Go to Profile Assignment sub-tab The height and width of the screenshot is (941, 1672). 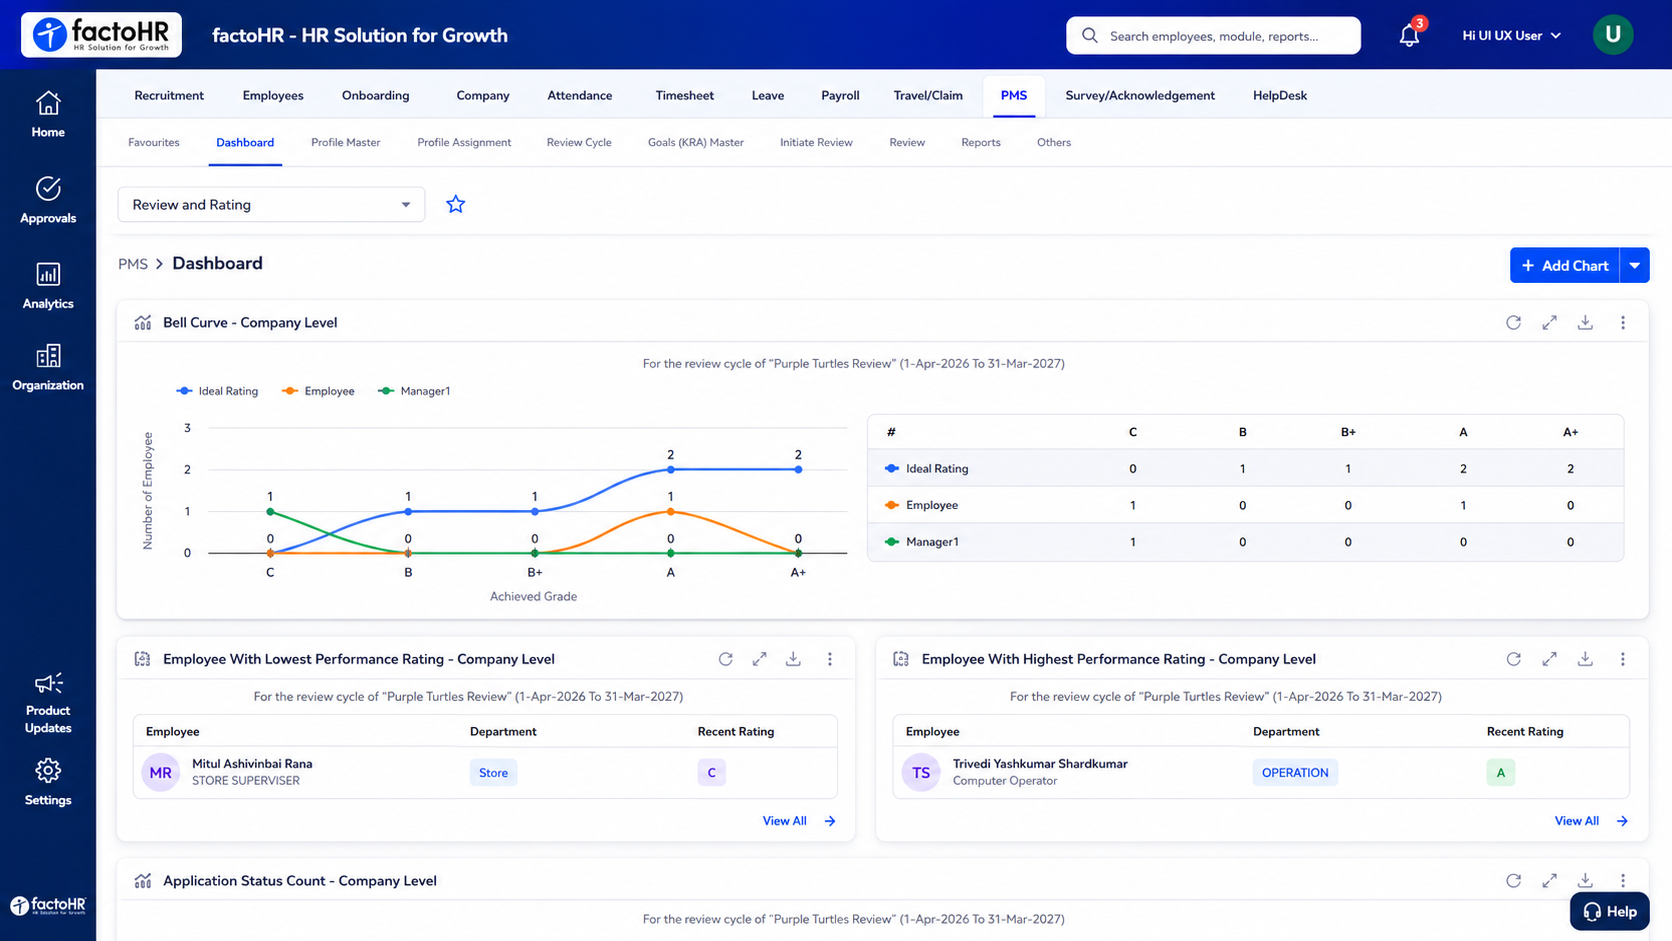click(x=464, y=142)
